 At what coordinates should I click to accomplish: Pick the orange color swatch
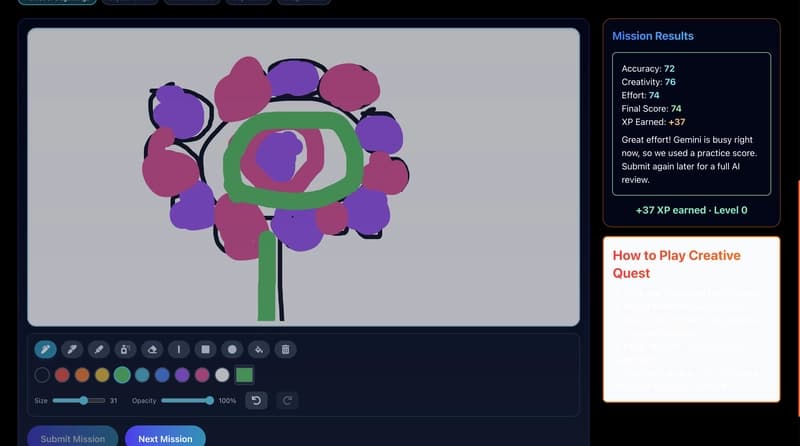(x=82, y=375)
